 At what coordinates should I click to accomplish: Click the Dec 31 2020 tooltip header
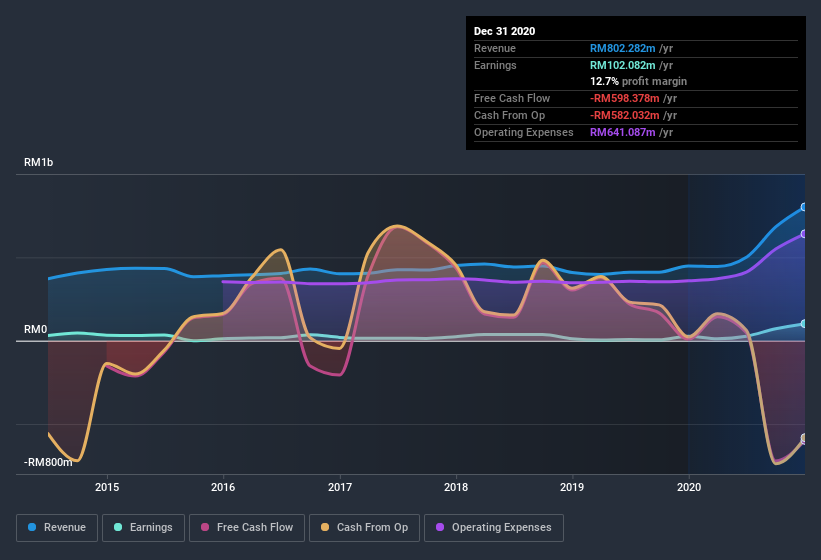505,31
